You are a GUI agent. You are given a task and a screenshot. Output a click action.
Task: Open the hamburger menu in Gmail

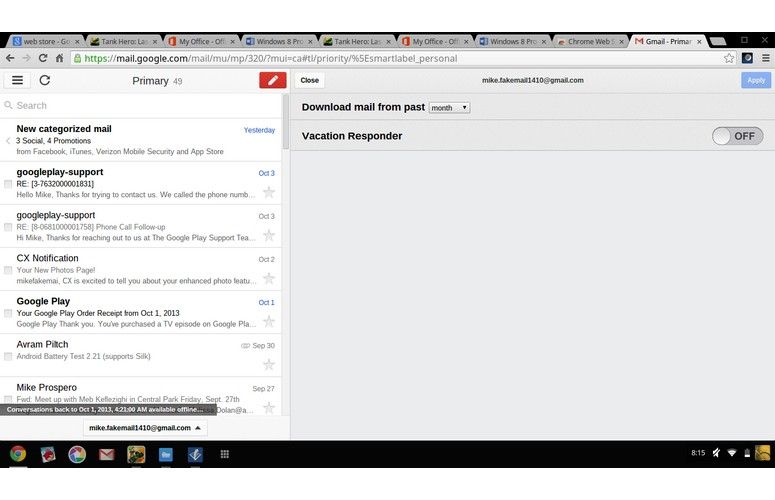tap(17, 80)
